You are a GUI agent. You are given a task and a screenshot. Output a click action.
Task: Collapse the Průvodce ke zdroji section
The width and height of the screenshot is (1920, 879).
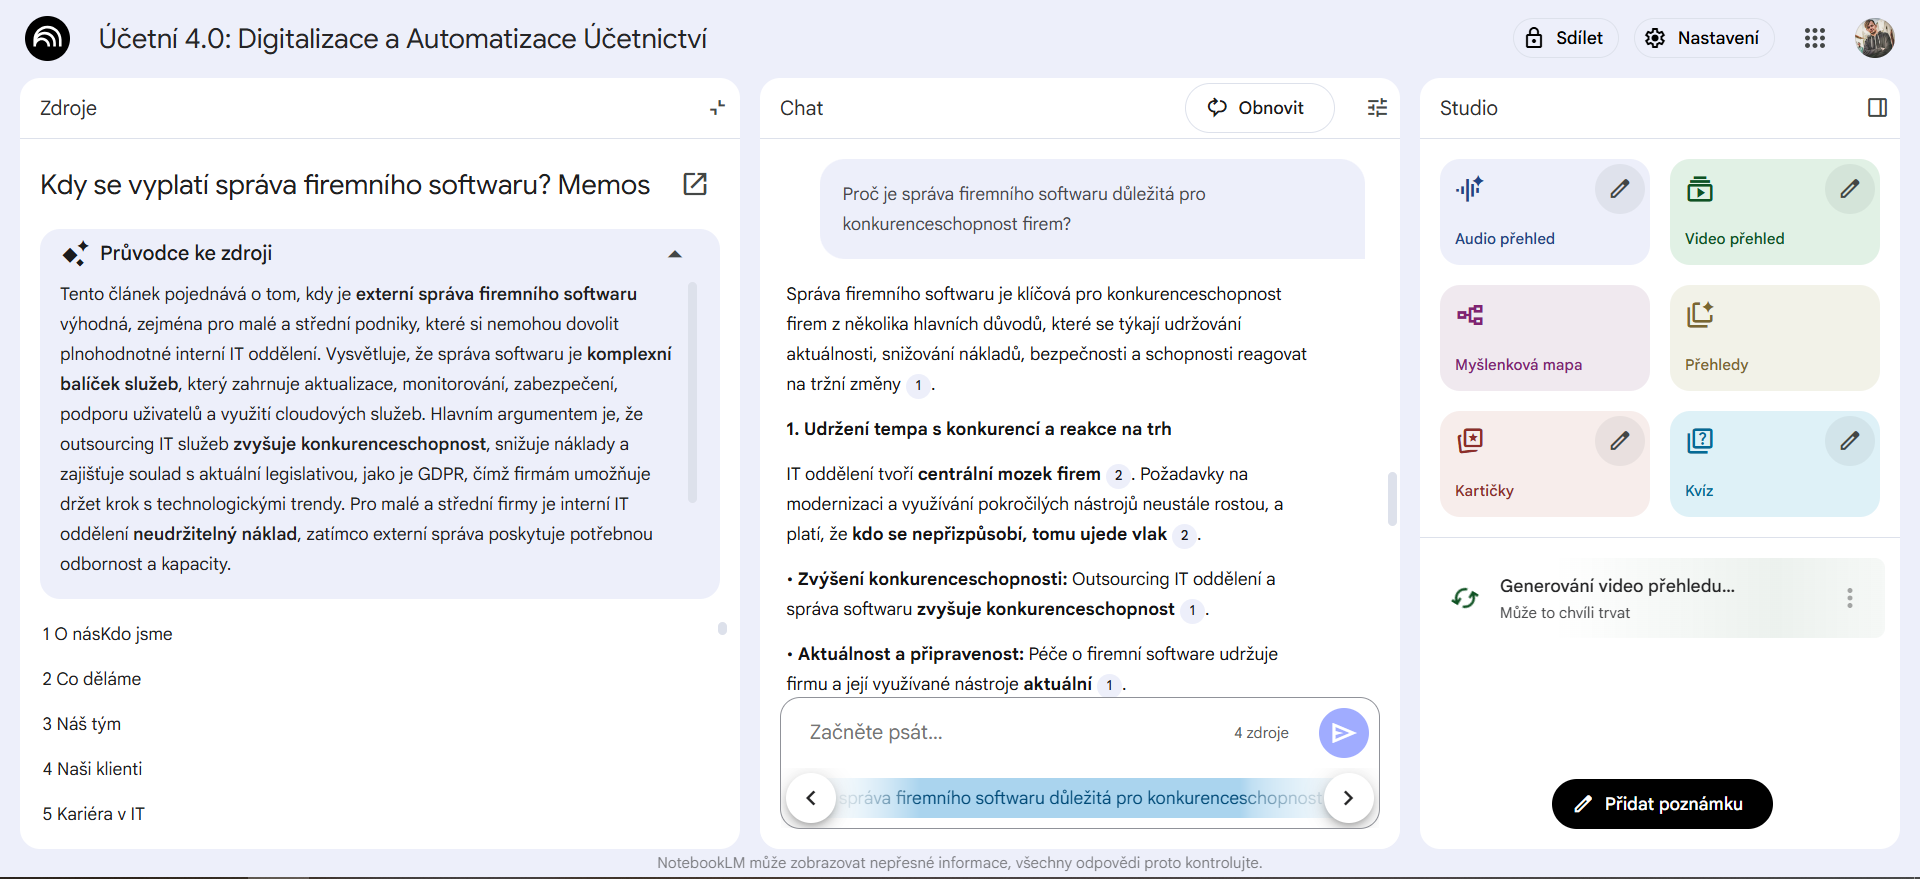(675, 254)
